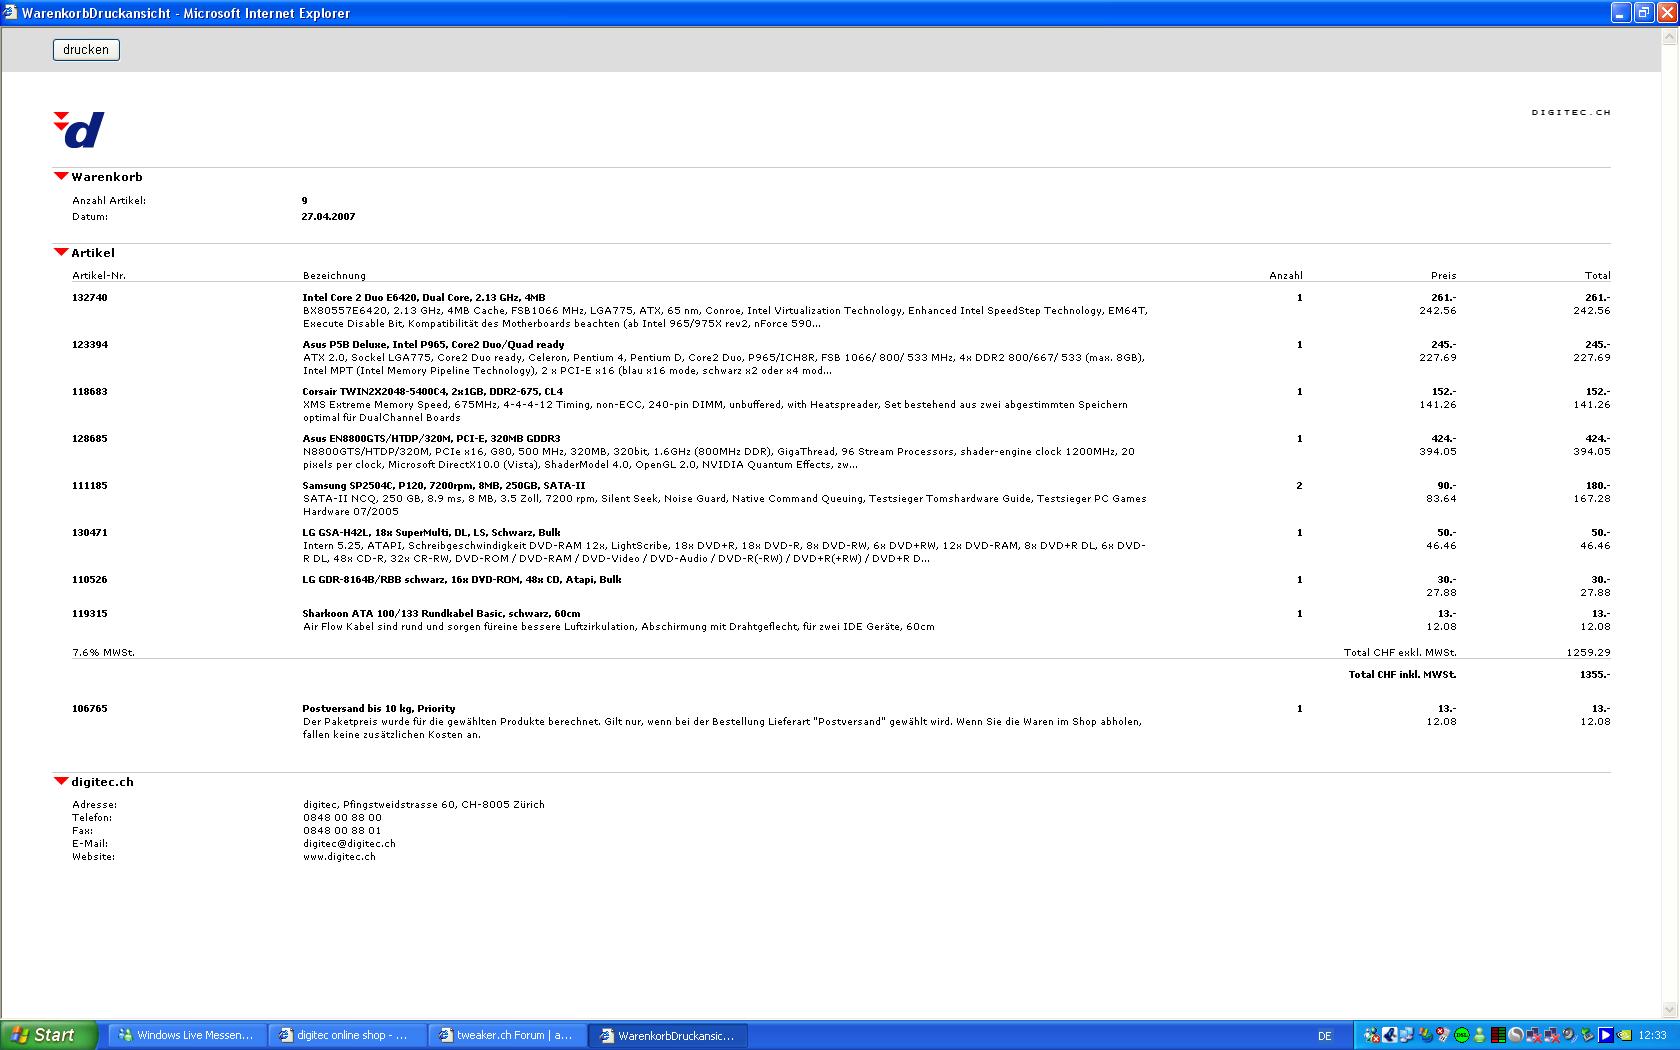Click red triangle beside Warenkorb heading
Screen dimensions: 1680x1050
click(61, 176)
